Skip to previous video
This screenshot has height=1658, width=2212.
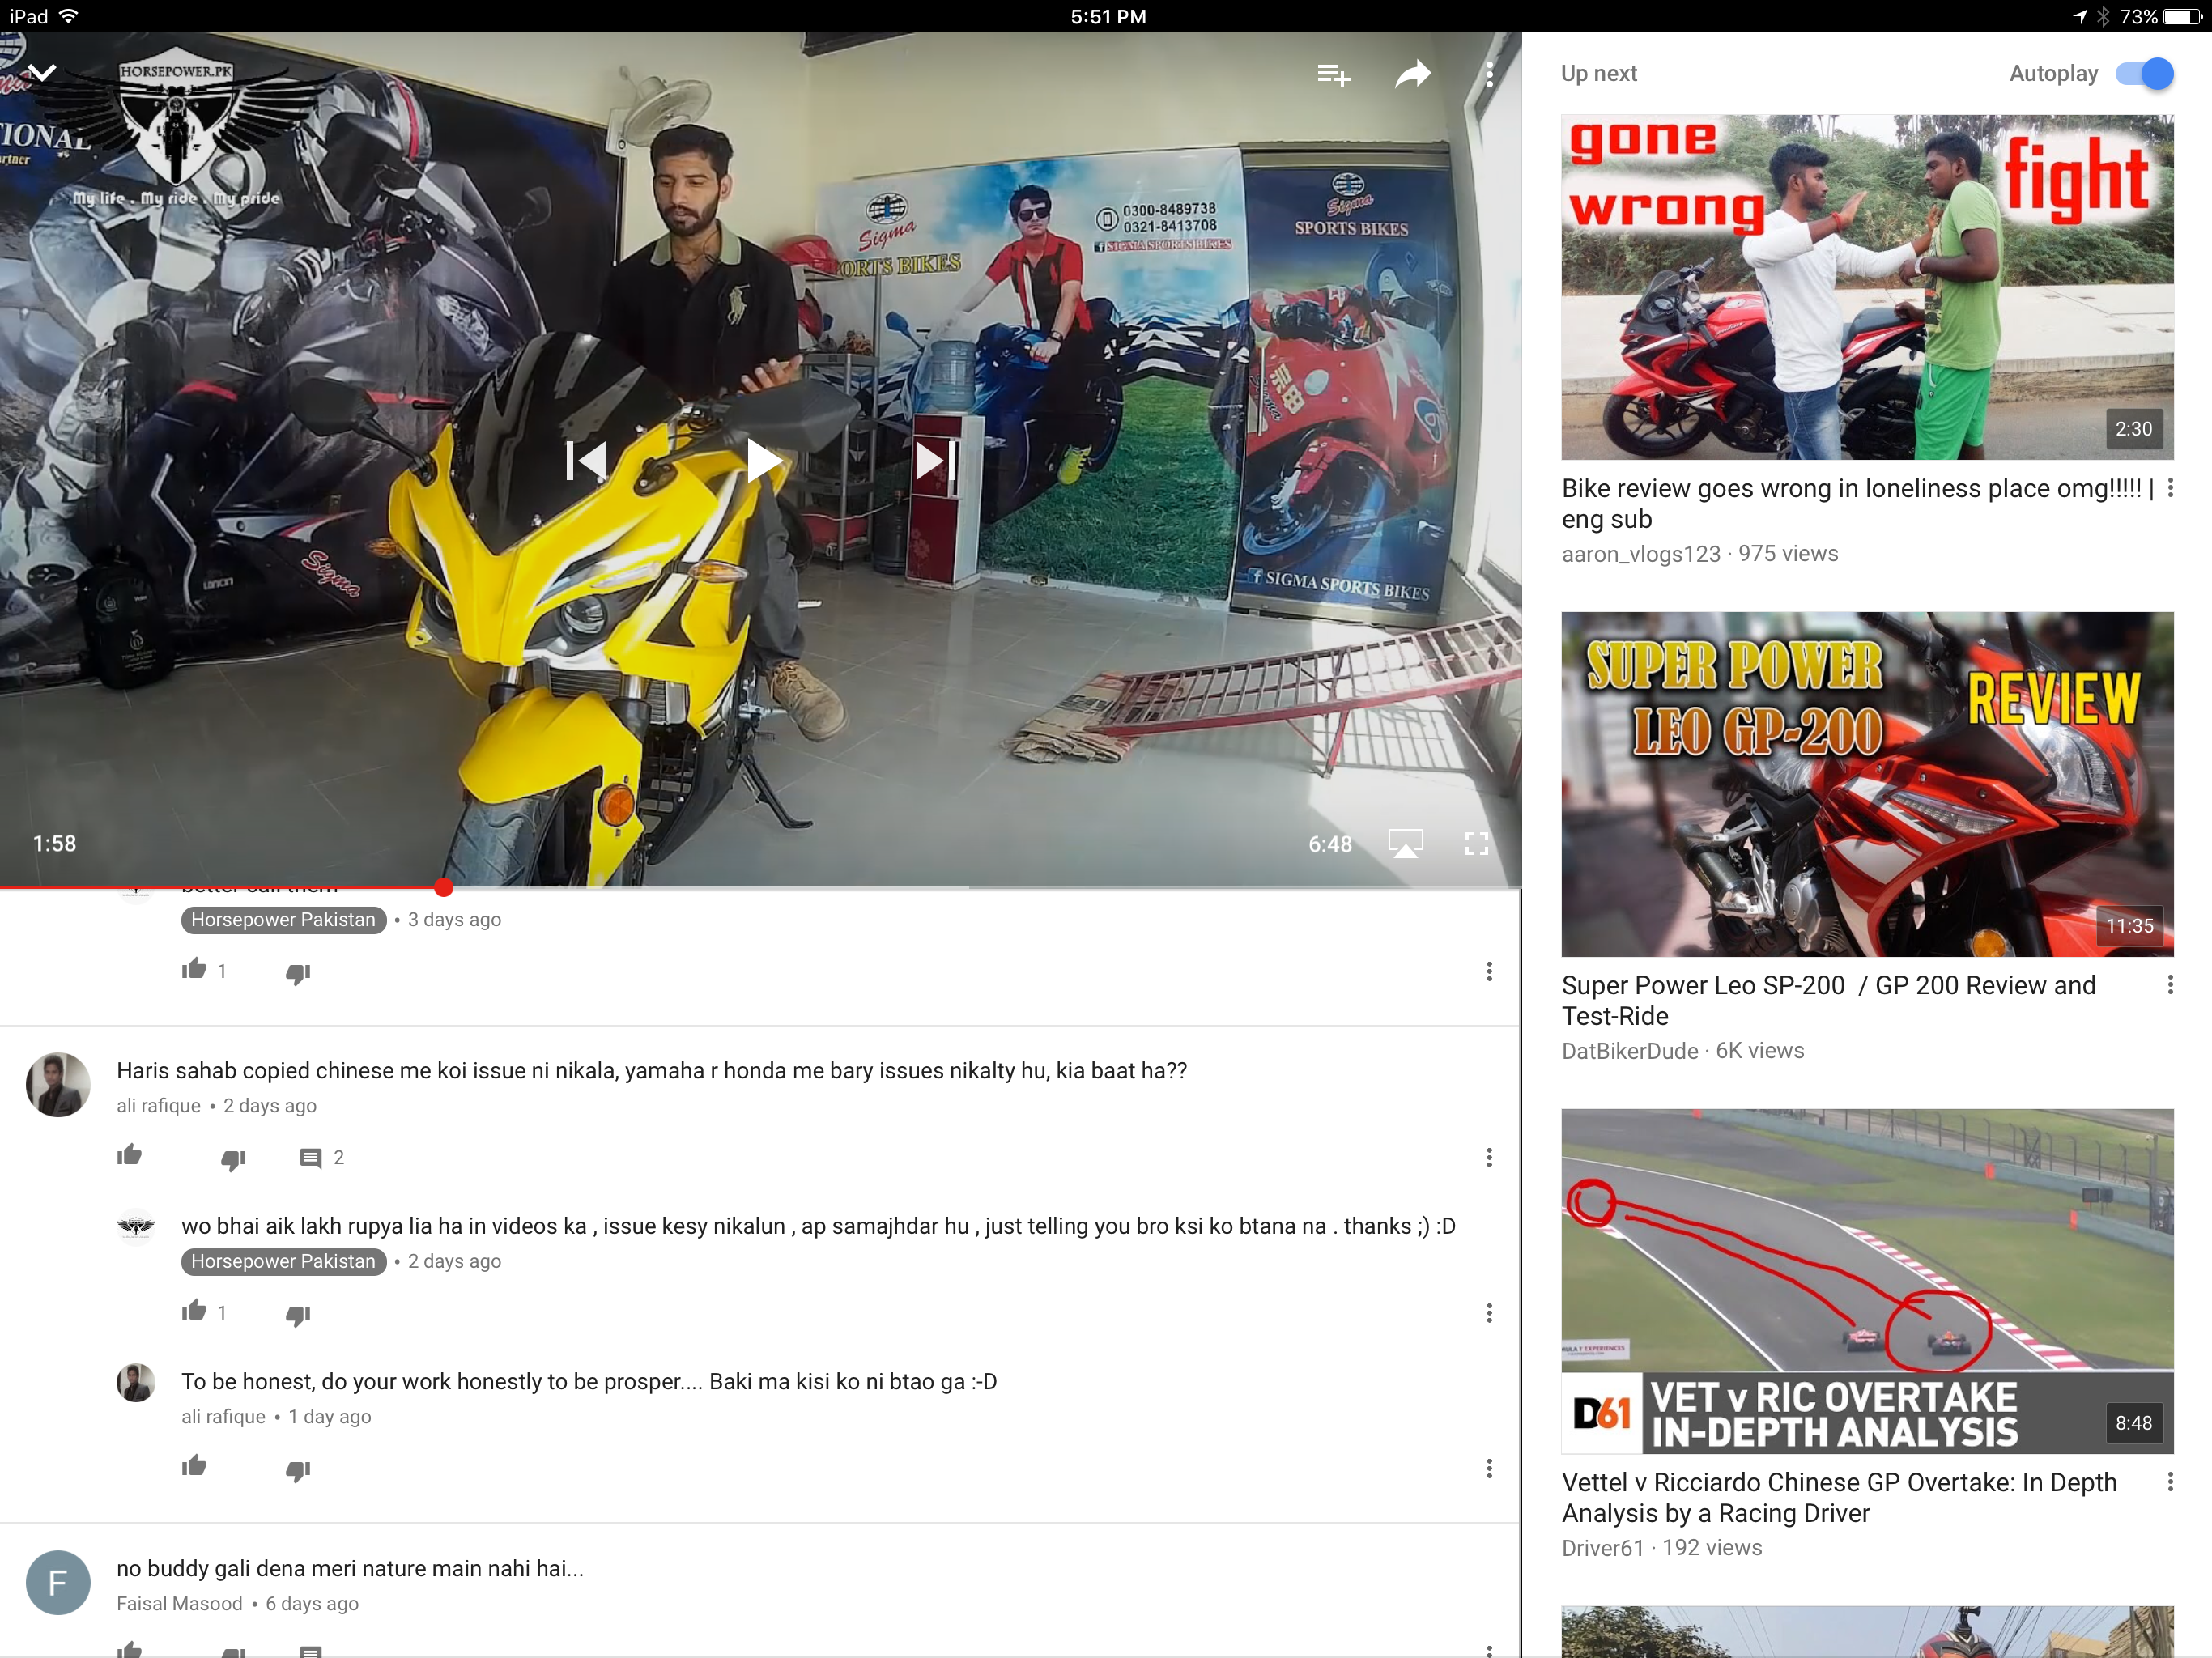(586, 461)
